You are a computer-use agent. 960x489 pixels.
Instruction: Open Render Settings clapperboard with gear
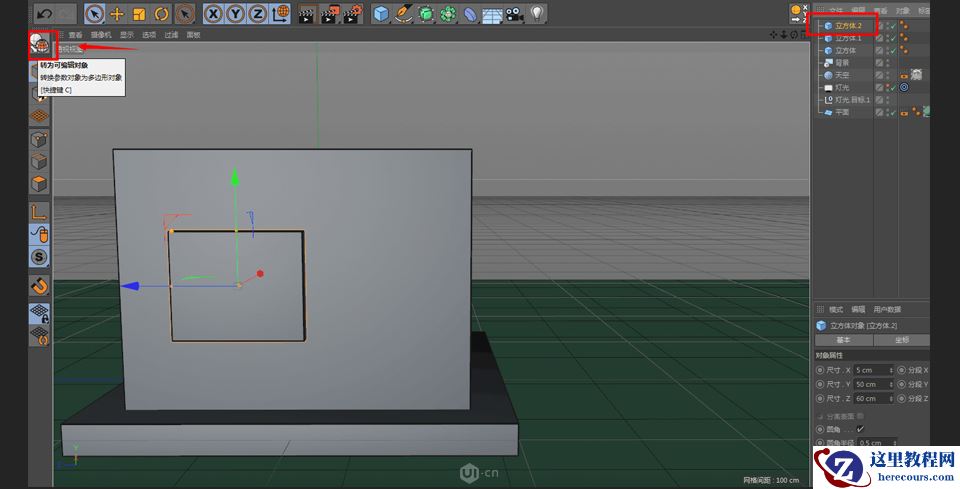[353, 14]
